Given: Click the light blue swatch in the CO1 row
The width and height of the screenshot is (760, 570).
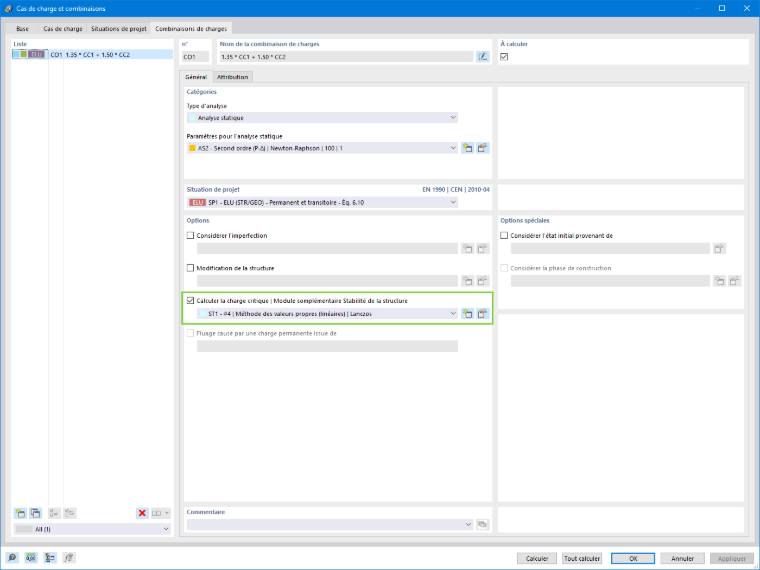Looking at the screenshot, I should [16, 54].
